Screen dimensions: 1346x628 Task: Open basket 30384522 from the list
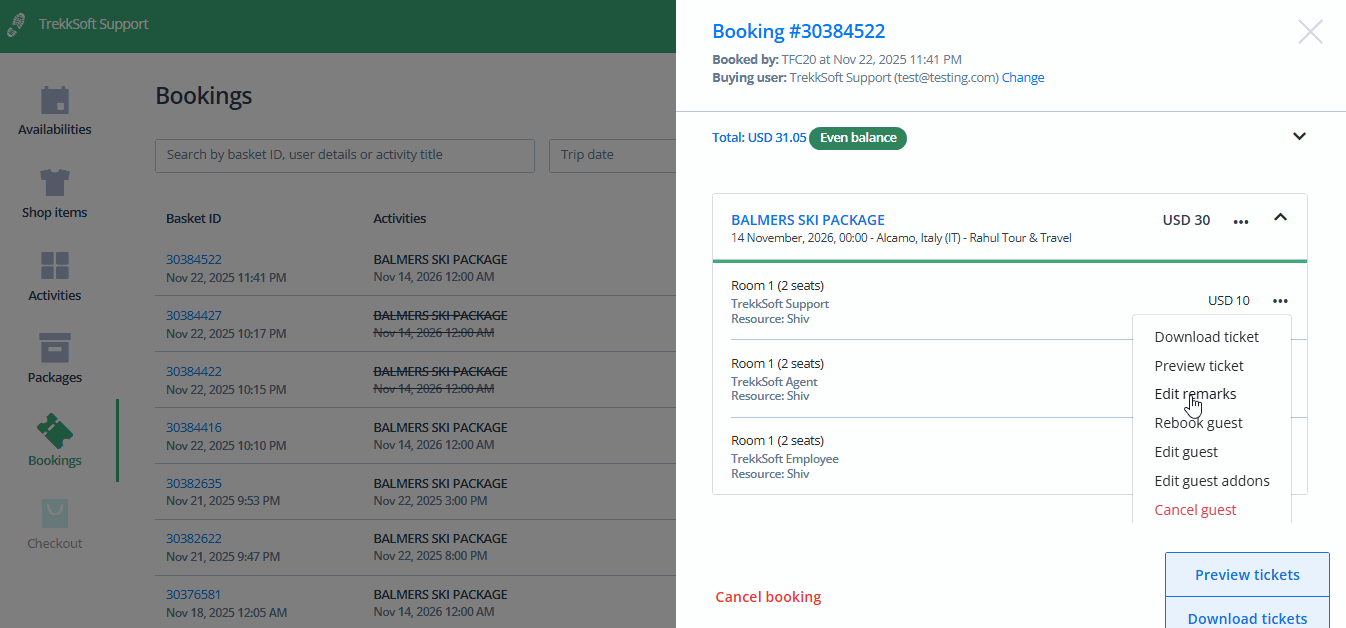coord(194,258)
